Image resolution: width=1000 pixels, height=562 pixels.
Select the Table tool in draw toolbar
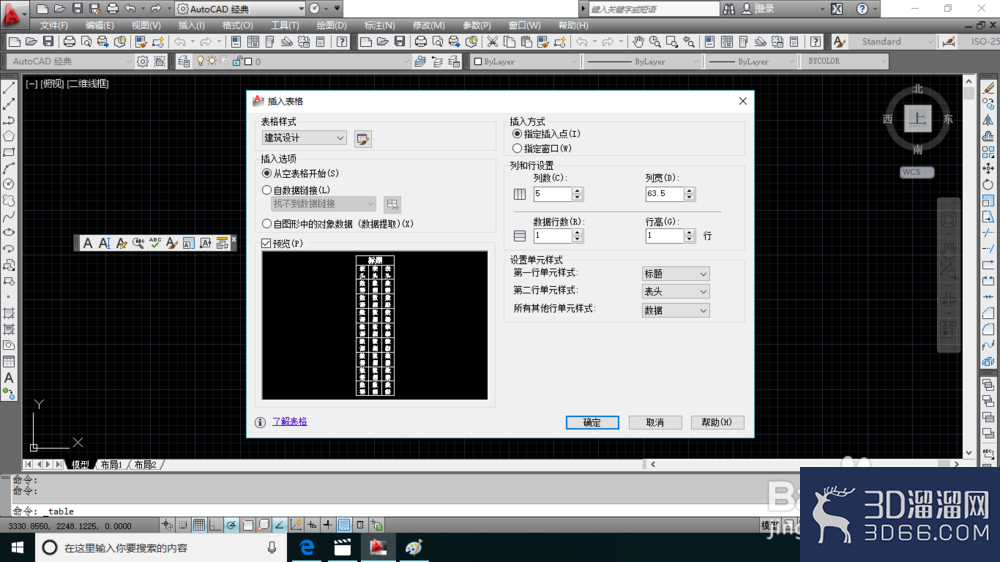(x=9, y=362)
